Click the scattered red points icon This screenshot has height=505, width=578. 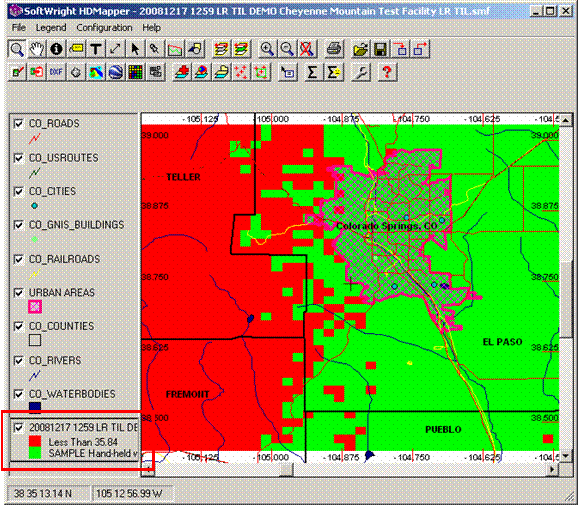point(241,72)
